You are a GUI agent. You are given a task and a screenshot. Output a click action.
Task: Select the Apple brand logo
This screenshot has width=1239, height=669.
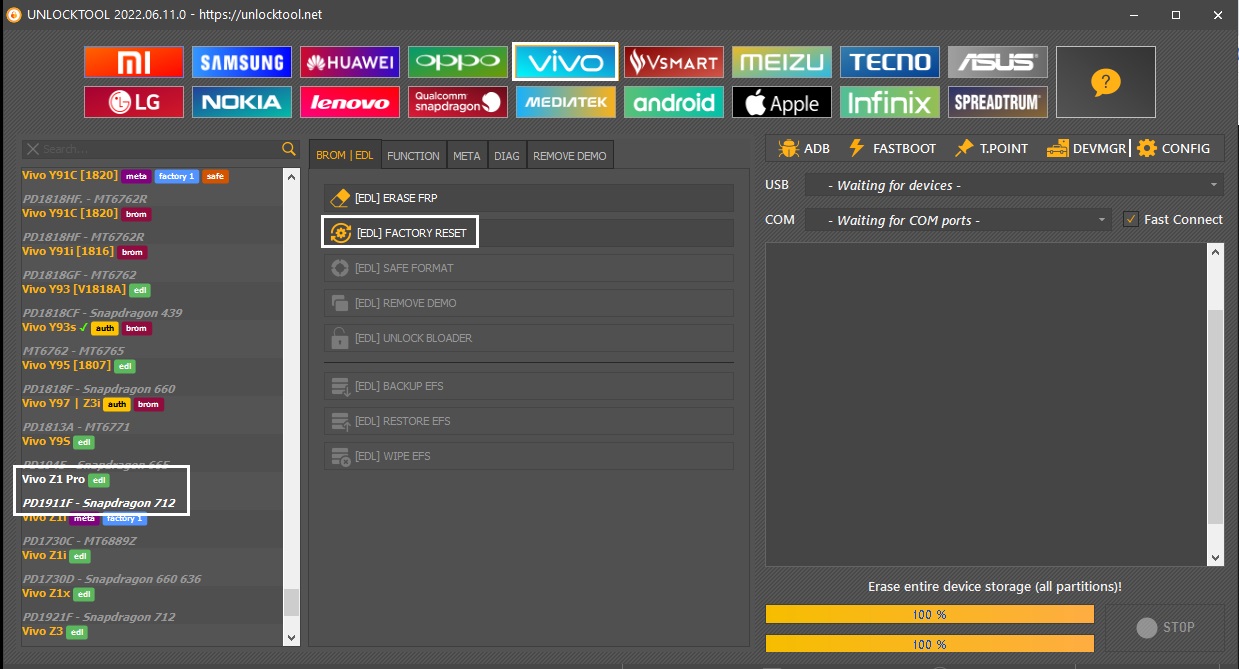point(782,102)
